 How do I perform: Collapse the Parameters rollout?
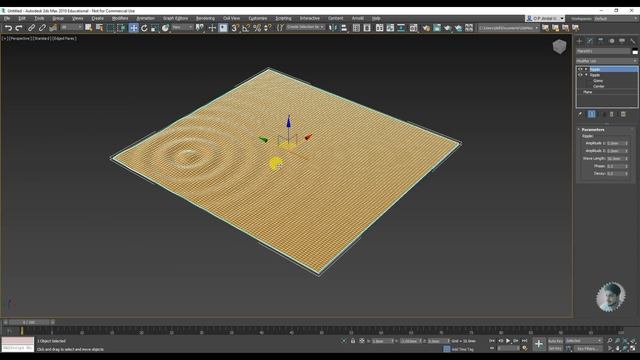click(x=593, y=129)
